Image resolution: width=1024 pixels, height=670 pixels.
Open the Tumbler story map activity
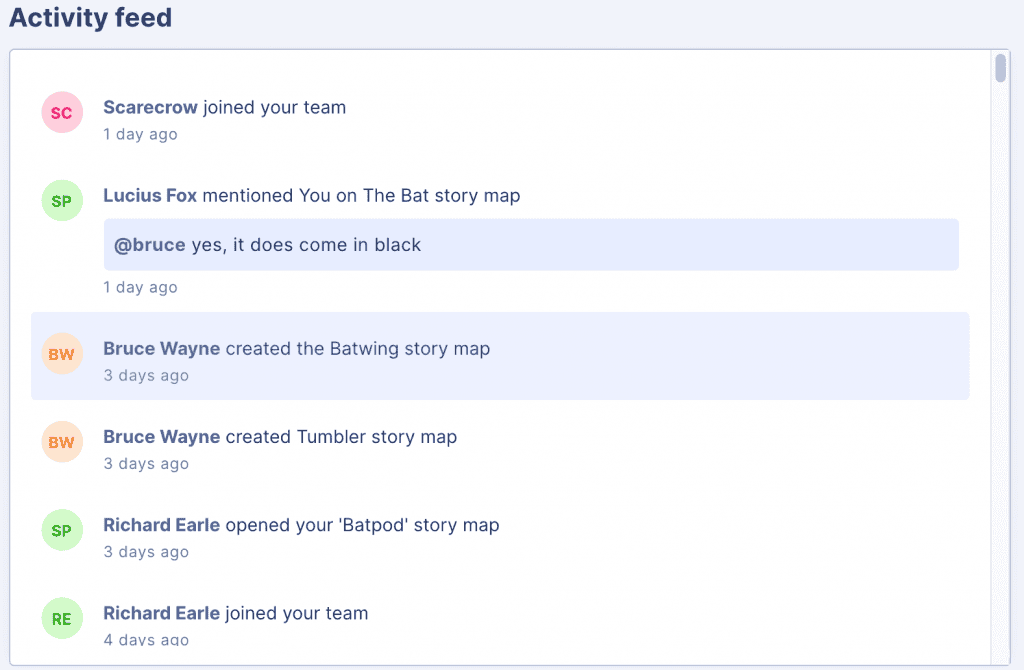pos(500,444)
